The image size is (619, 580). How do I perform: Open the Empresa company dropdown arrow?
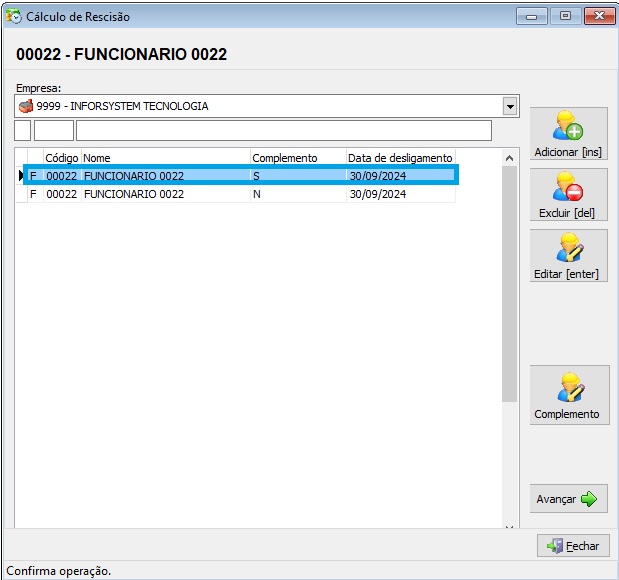pyautogui.click(x=510, y=106)
